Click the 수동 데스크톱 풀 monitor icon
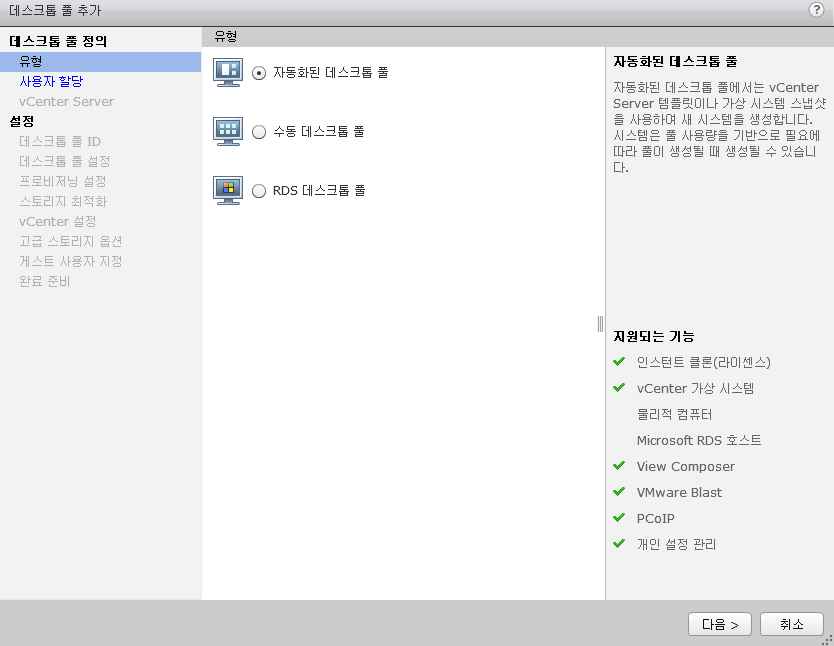The height and width of the screenshot is (646, 834). pyautogui.click(x=228, y=131)
